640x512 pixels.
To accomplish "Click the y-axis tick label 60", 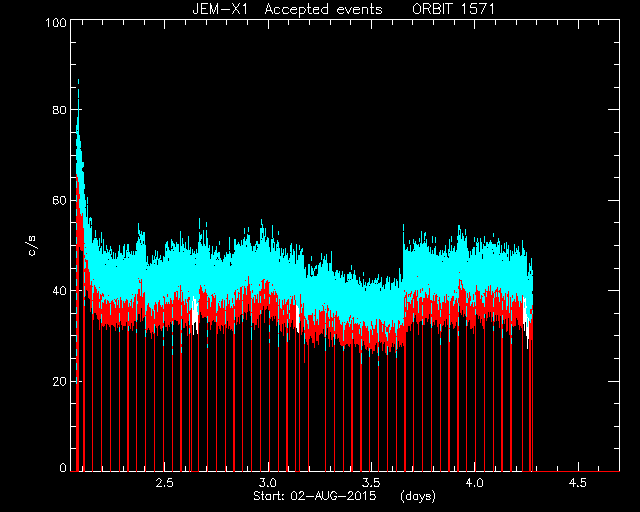I will pyautogui.click(x=60, y=200).
